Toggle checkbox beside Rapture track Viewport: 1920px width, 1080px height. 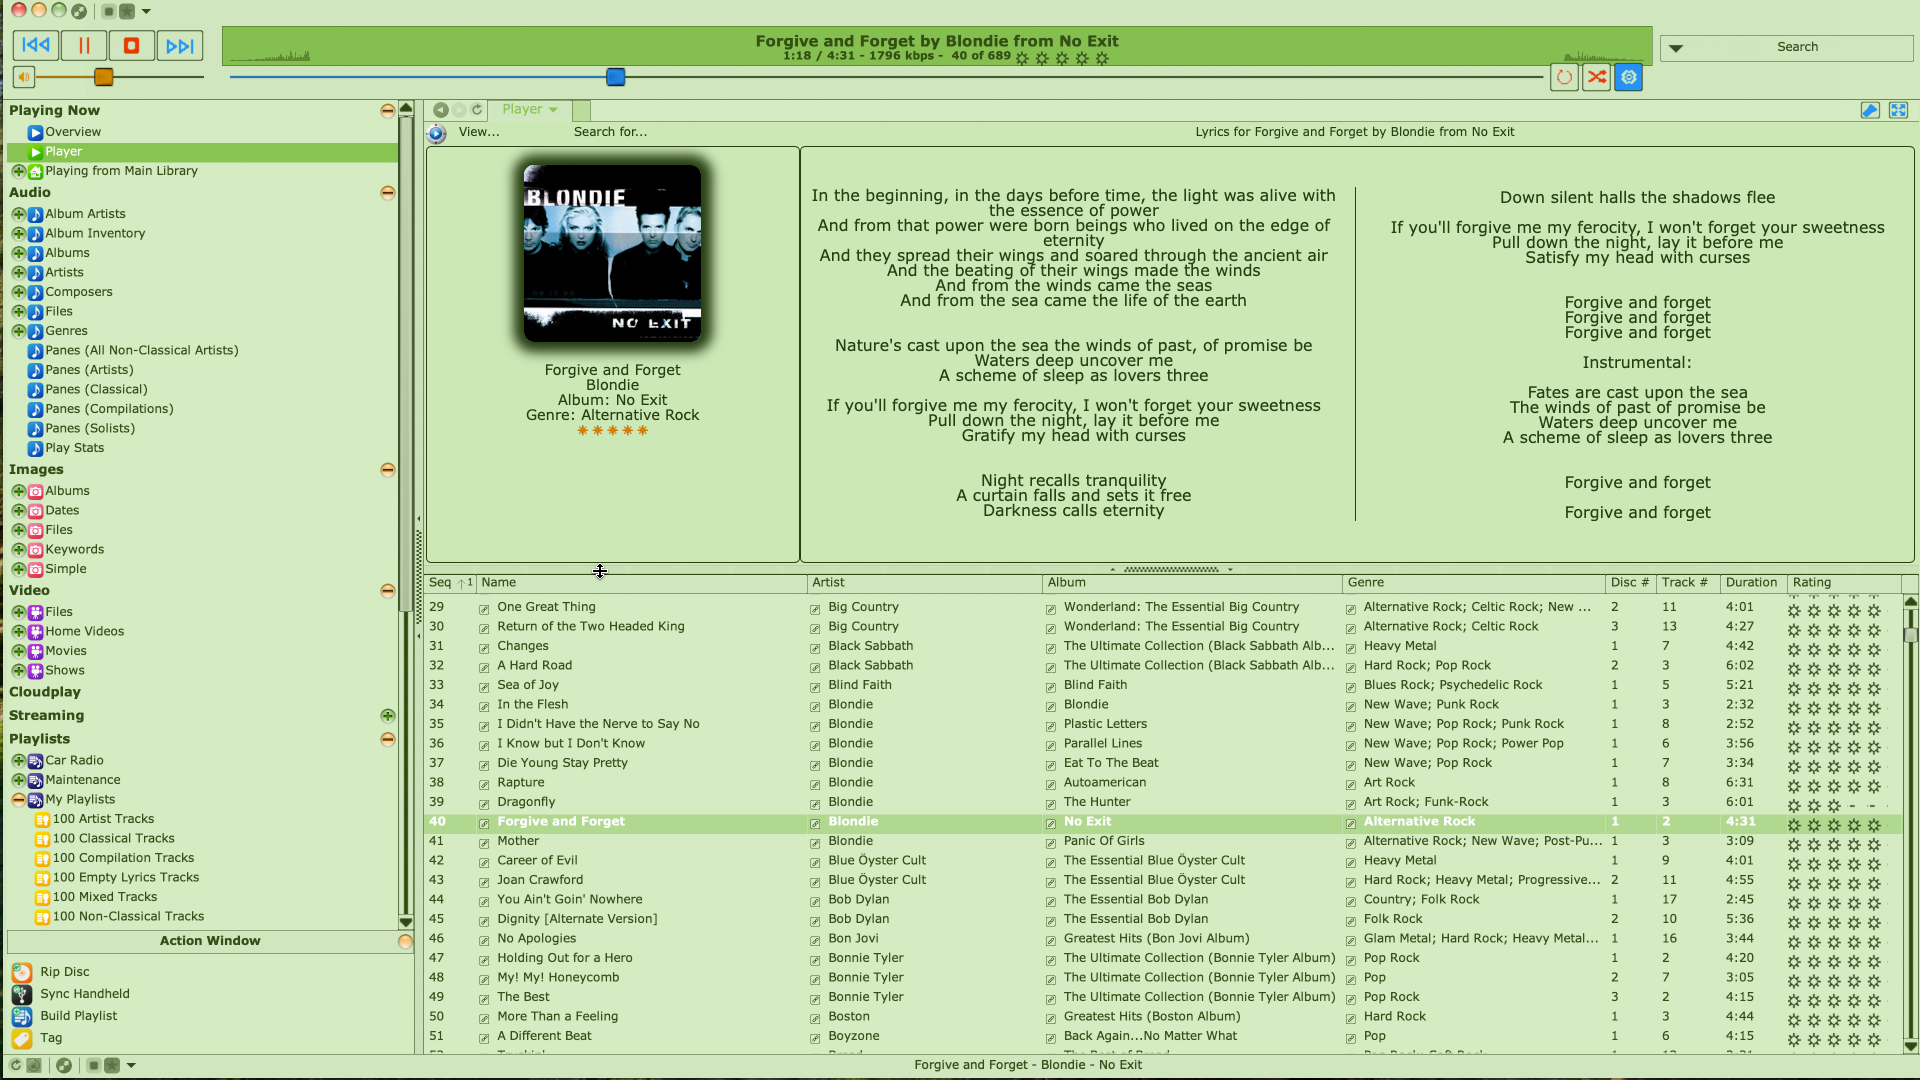pos(484,784)
